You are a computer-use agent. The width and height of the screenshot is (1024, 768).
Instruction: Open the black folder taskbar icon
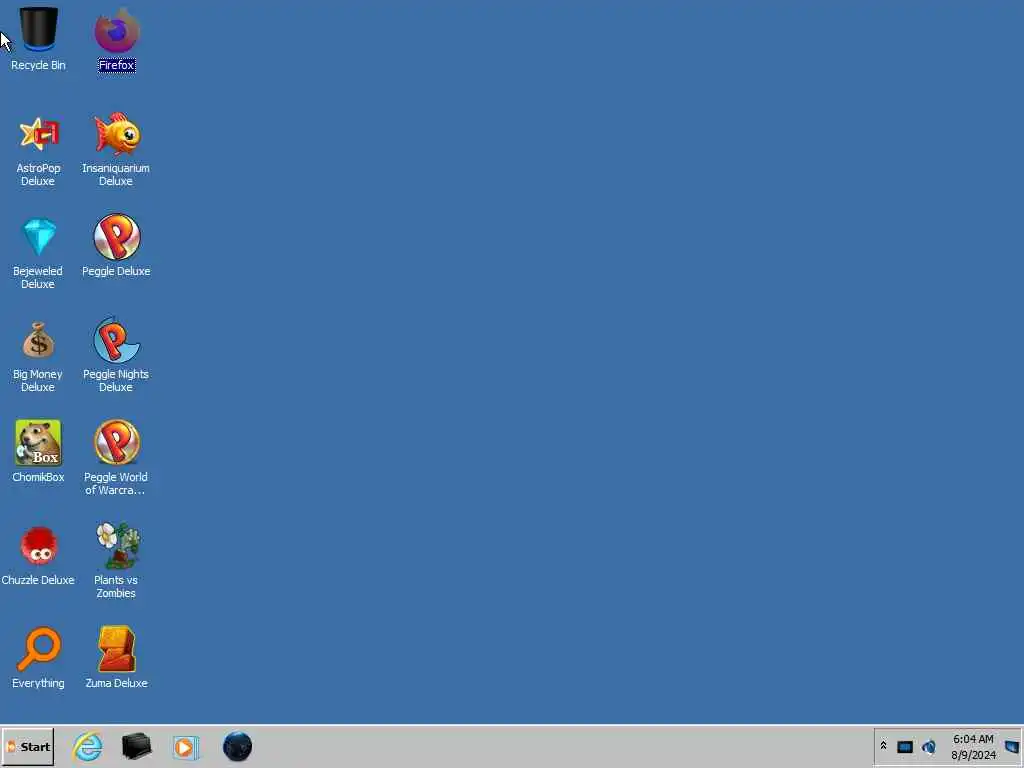pyautogui.click(x=136, y=746)
